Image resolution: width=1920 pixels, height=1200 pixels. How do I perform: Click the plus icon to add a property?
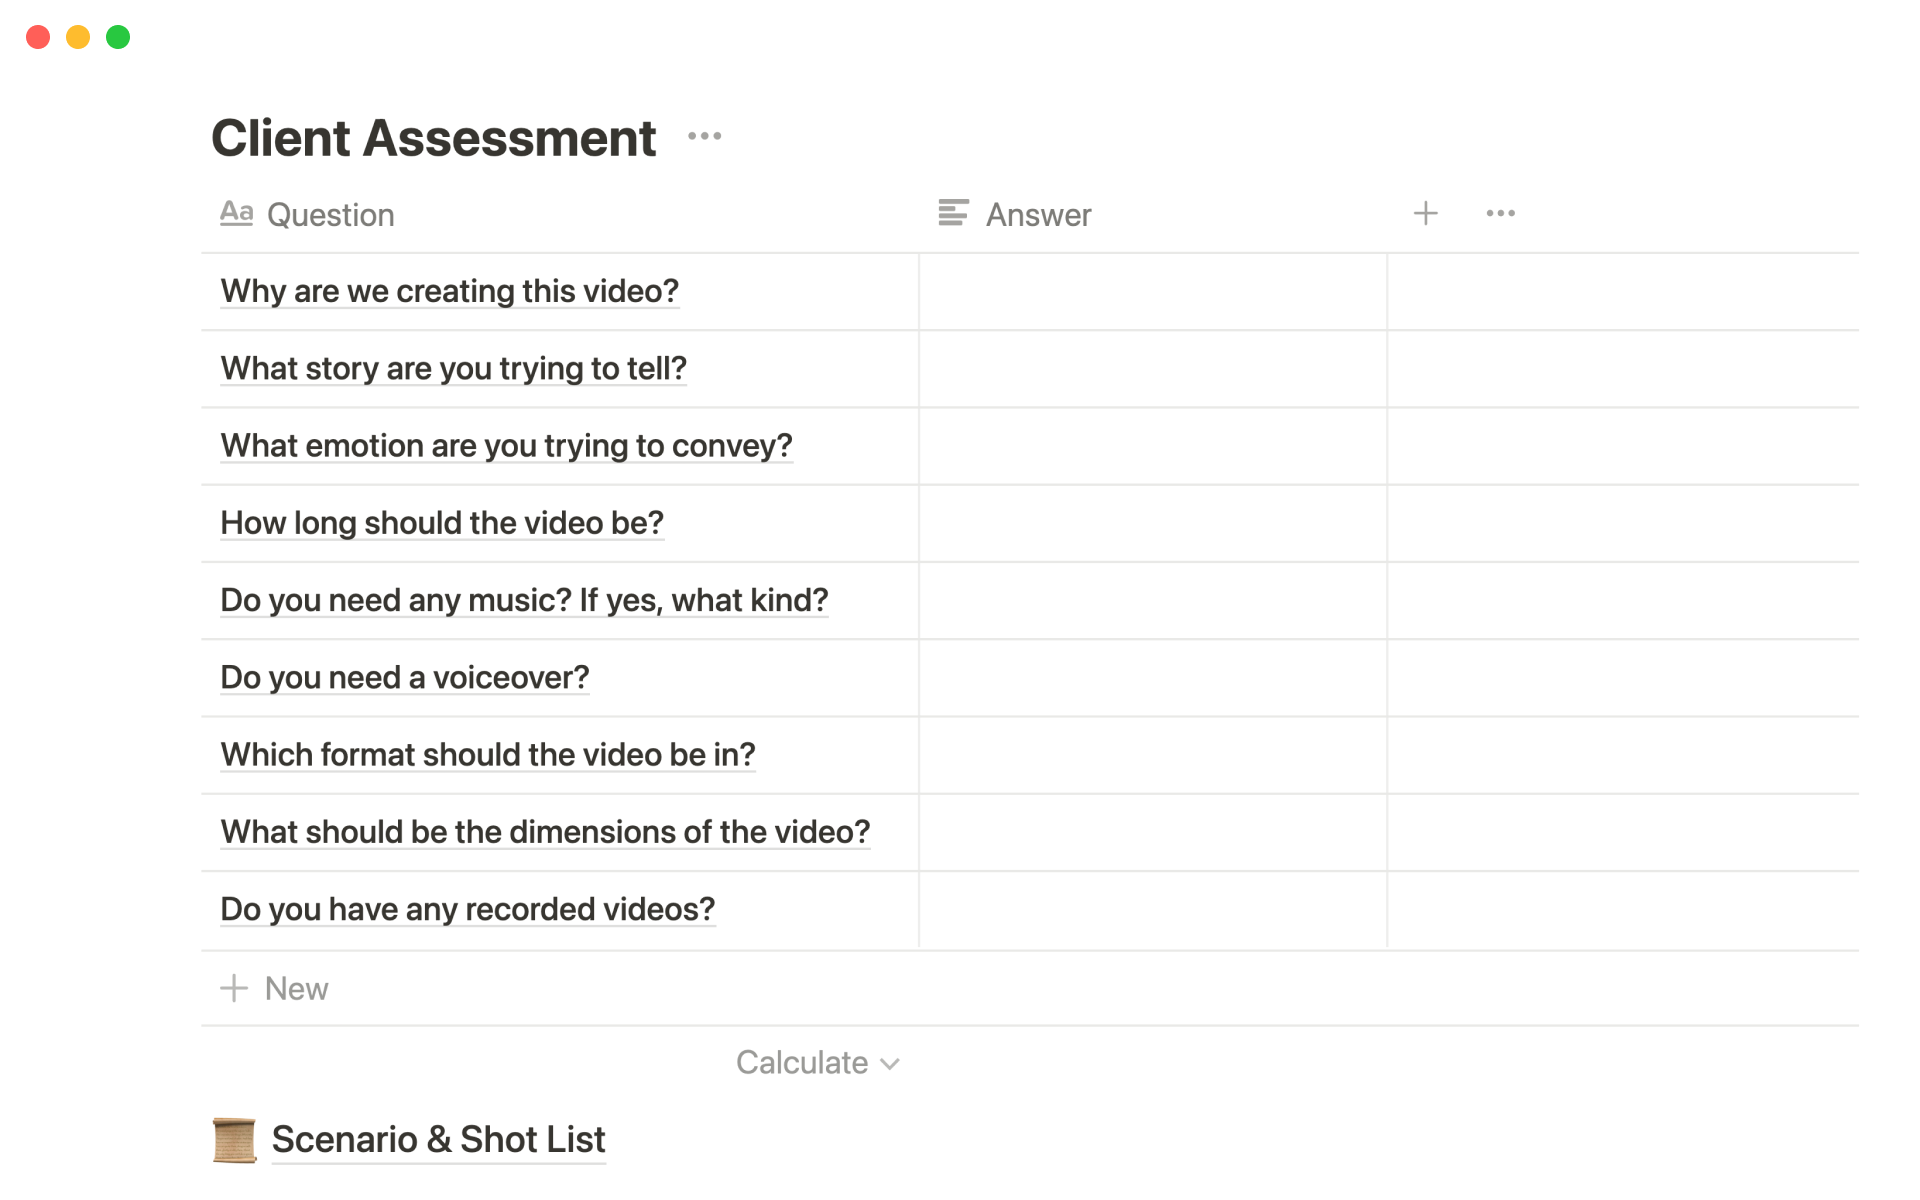(1425, 213)
